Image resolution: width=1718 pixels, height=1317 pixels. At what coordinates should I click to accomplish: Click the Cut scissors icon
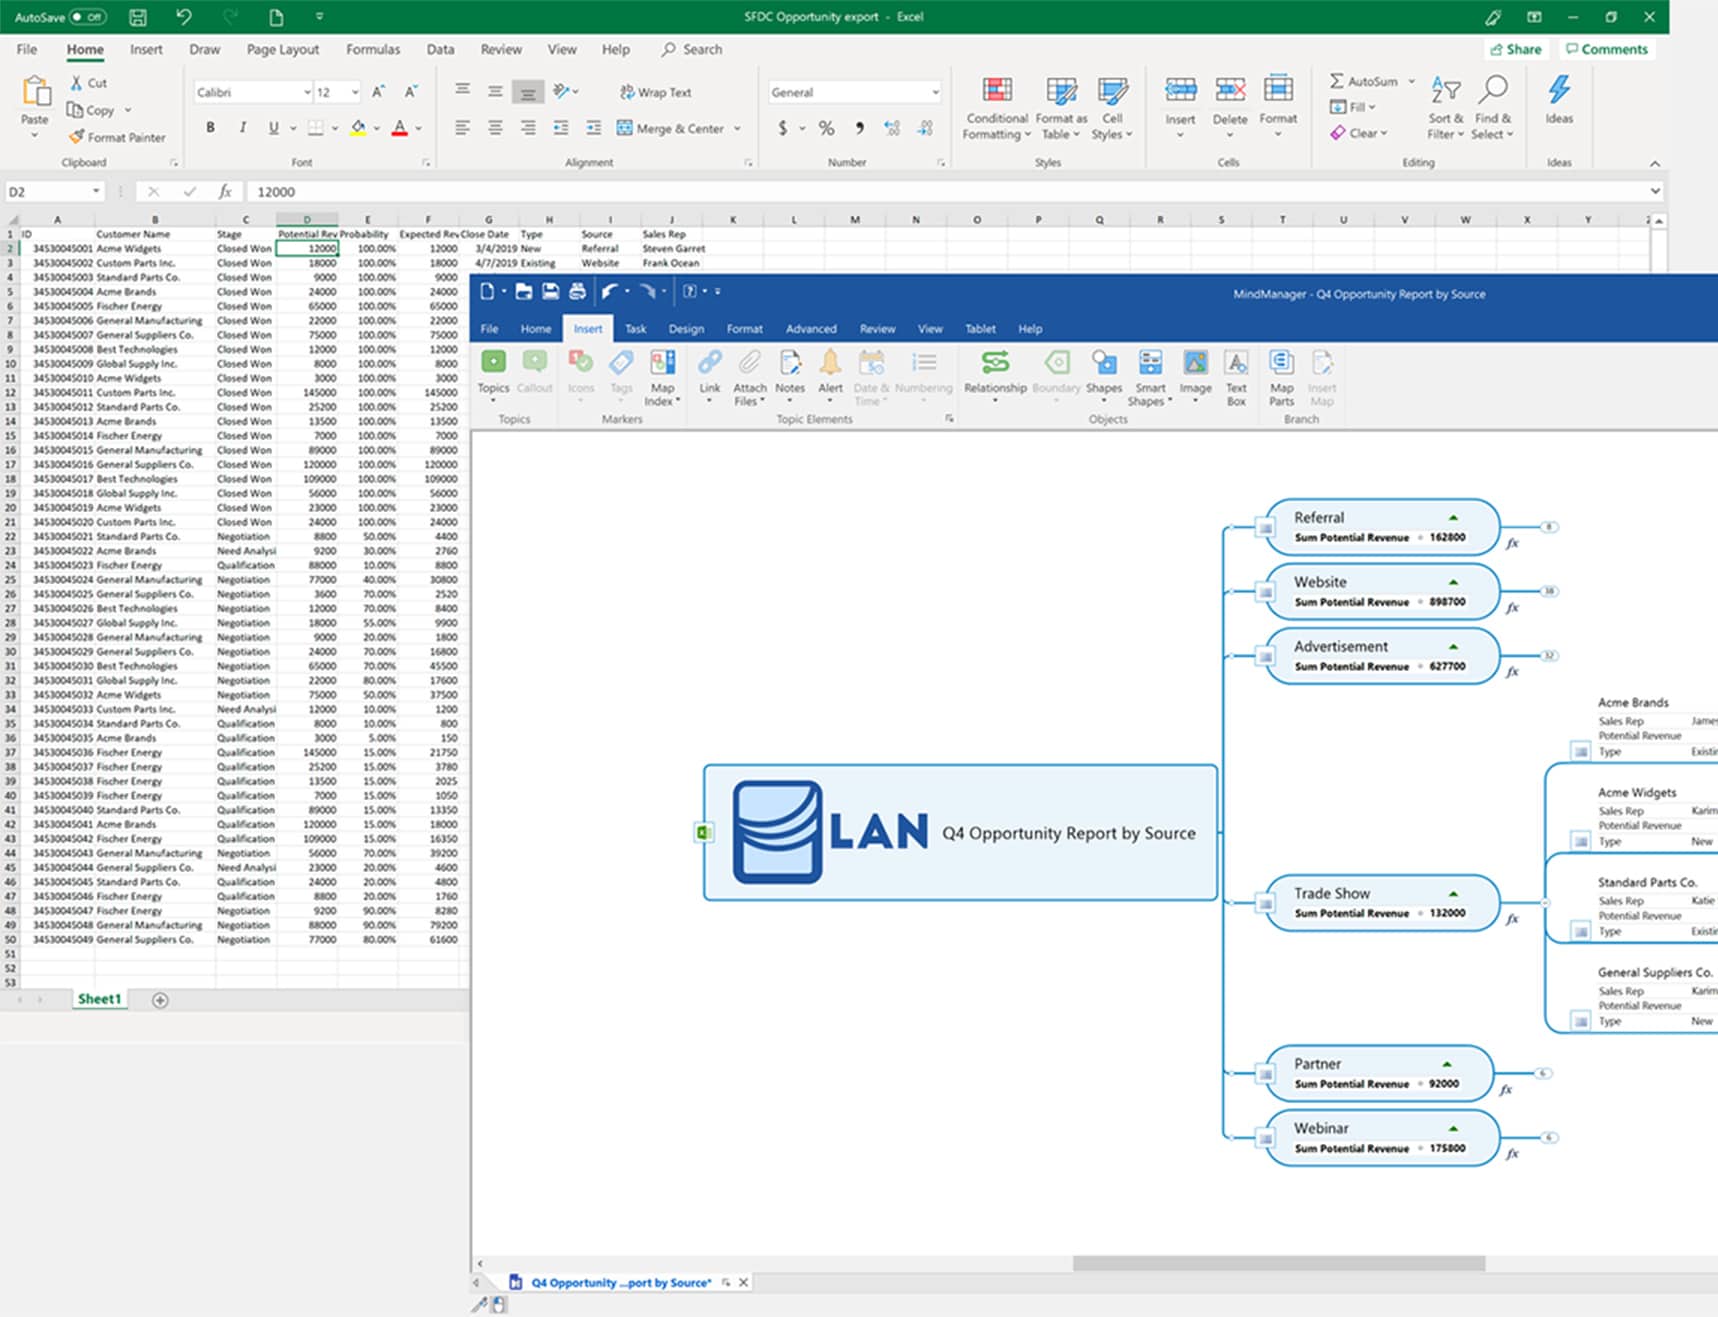click(x=76, y=83)
